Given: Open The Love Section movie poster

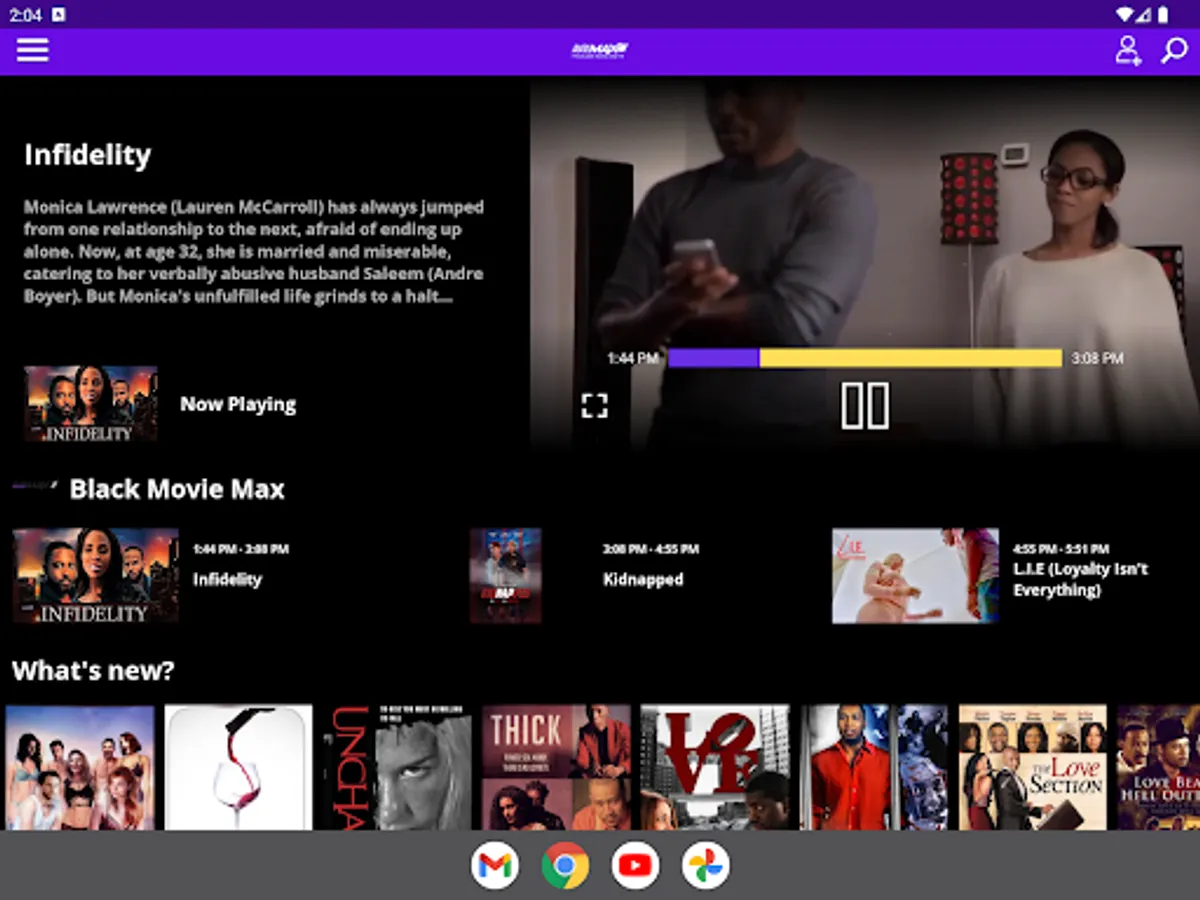Looking at the screenshot, I should pyautogui.click(x=1033, y=768).
